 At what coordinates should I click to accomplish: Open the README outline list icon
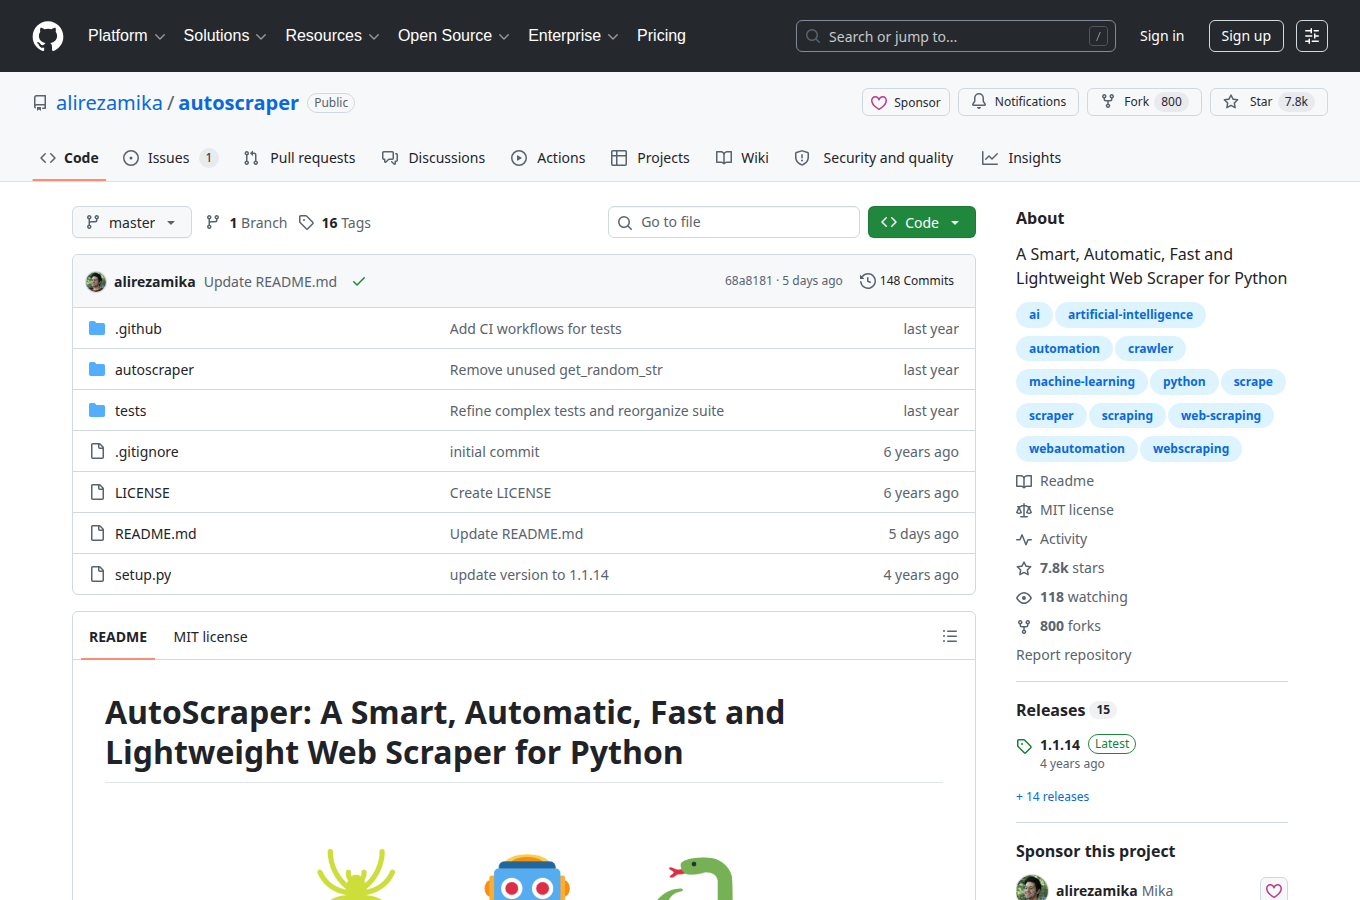point(950,637)
